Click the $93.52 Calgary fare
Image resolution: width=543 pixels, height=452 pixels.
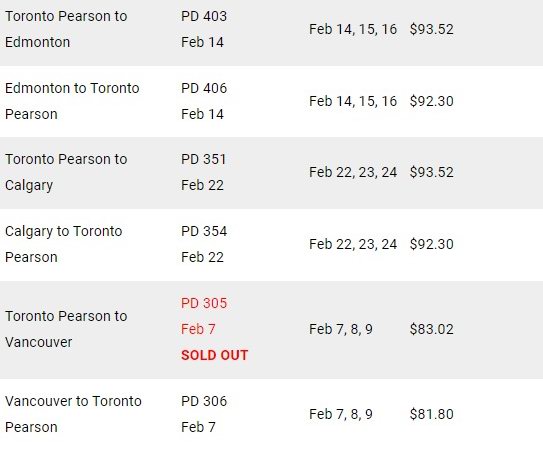click(x=431, y=172)
